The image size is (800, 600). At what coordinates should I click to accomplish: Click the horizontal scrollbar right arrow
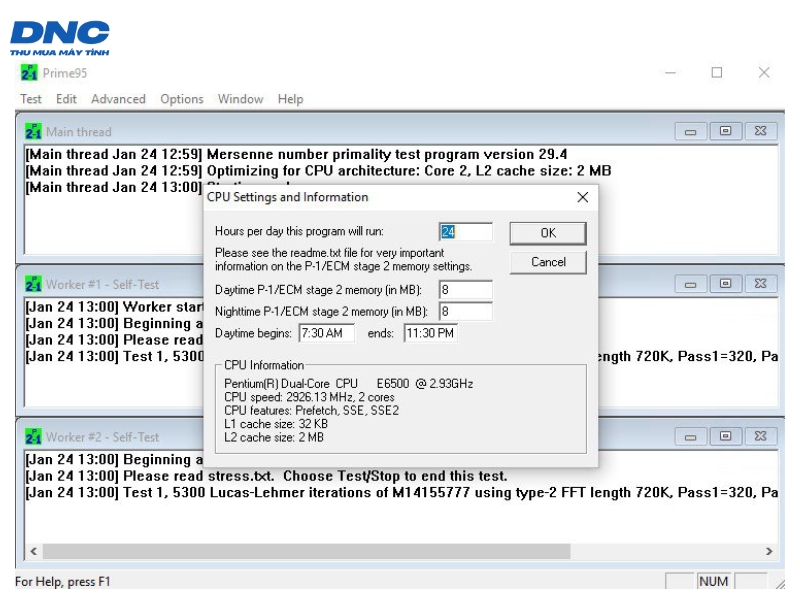pyautogui.click(x=769, y=551)
